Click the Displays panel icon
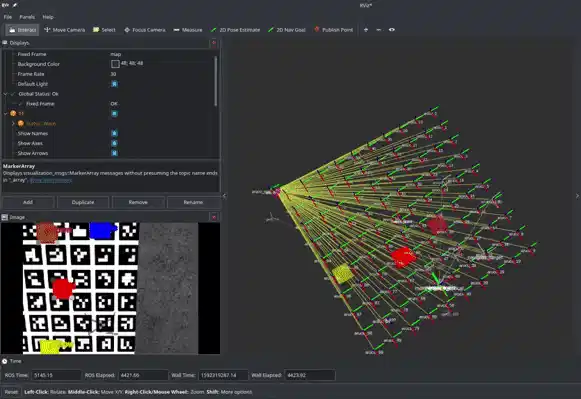The width and height of the screenshot is (581, 399). click(5, 43)
